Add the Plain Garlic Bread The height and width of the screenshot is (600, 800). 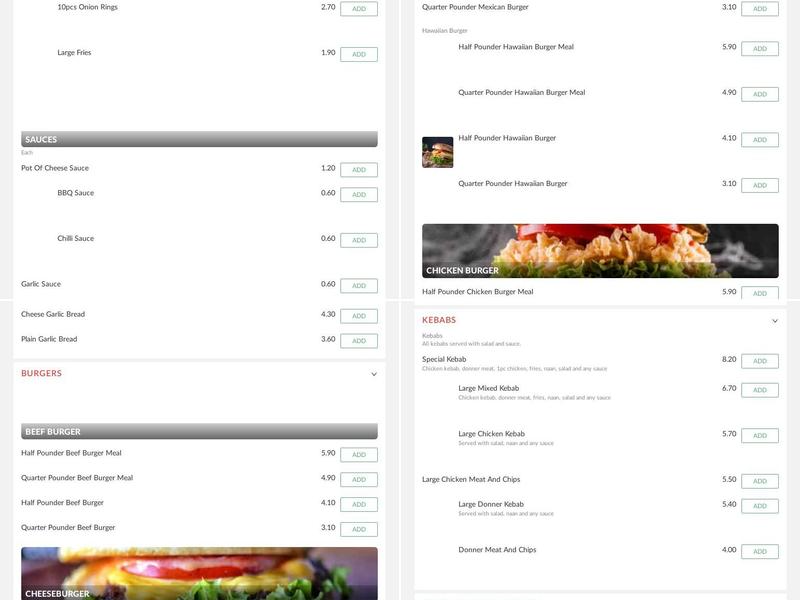pos(358,340)
